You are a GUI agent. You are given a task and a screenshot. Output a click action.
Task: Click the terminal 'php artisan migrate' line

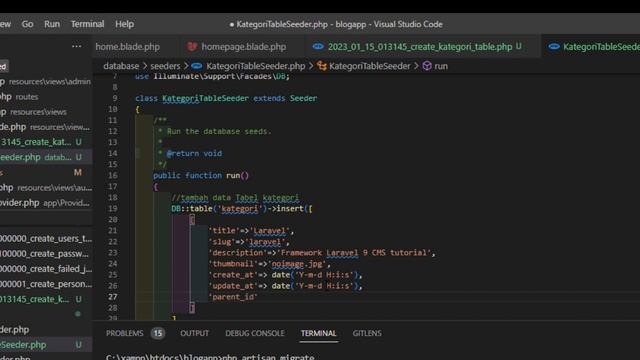point(210,357)
